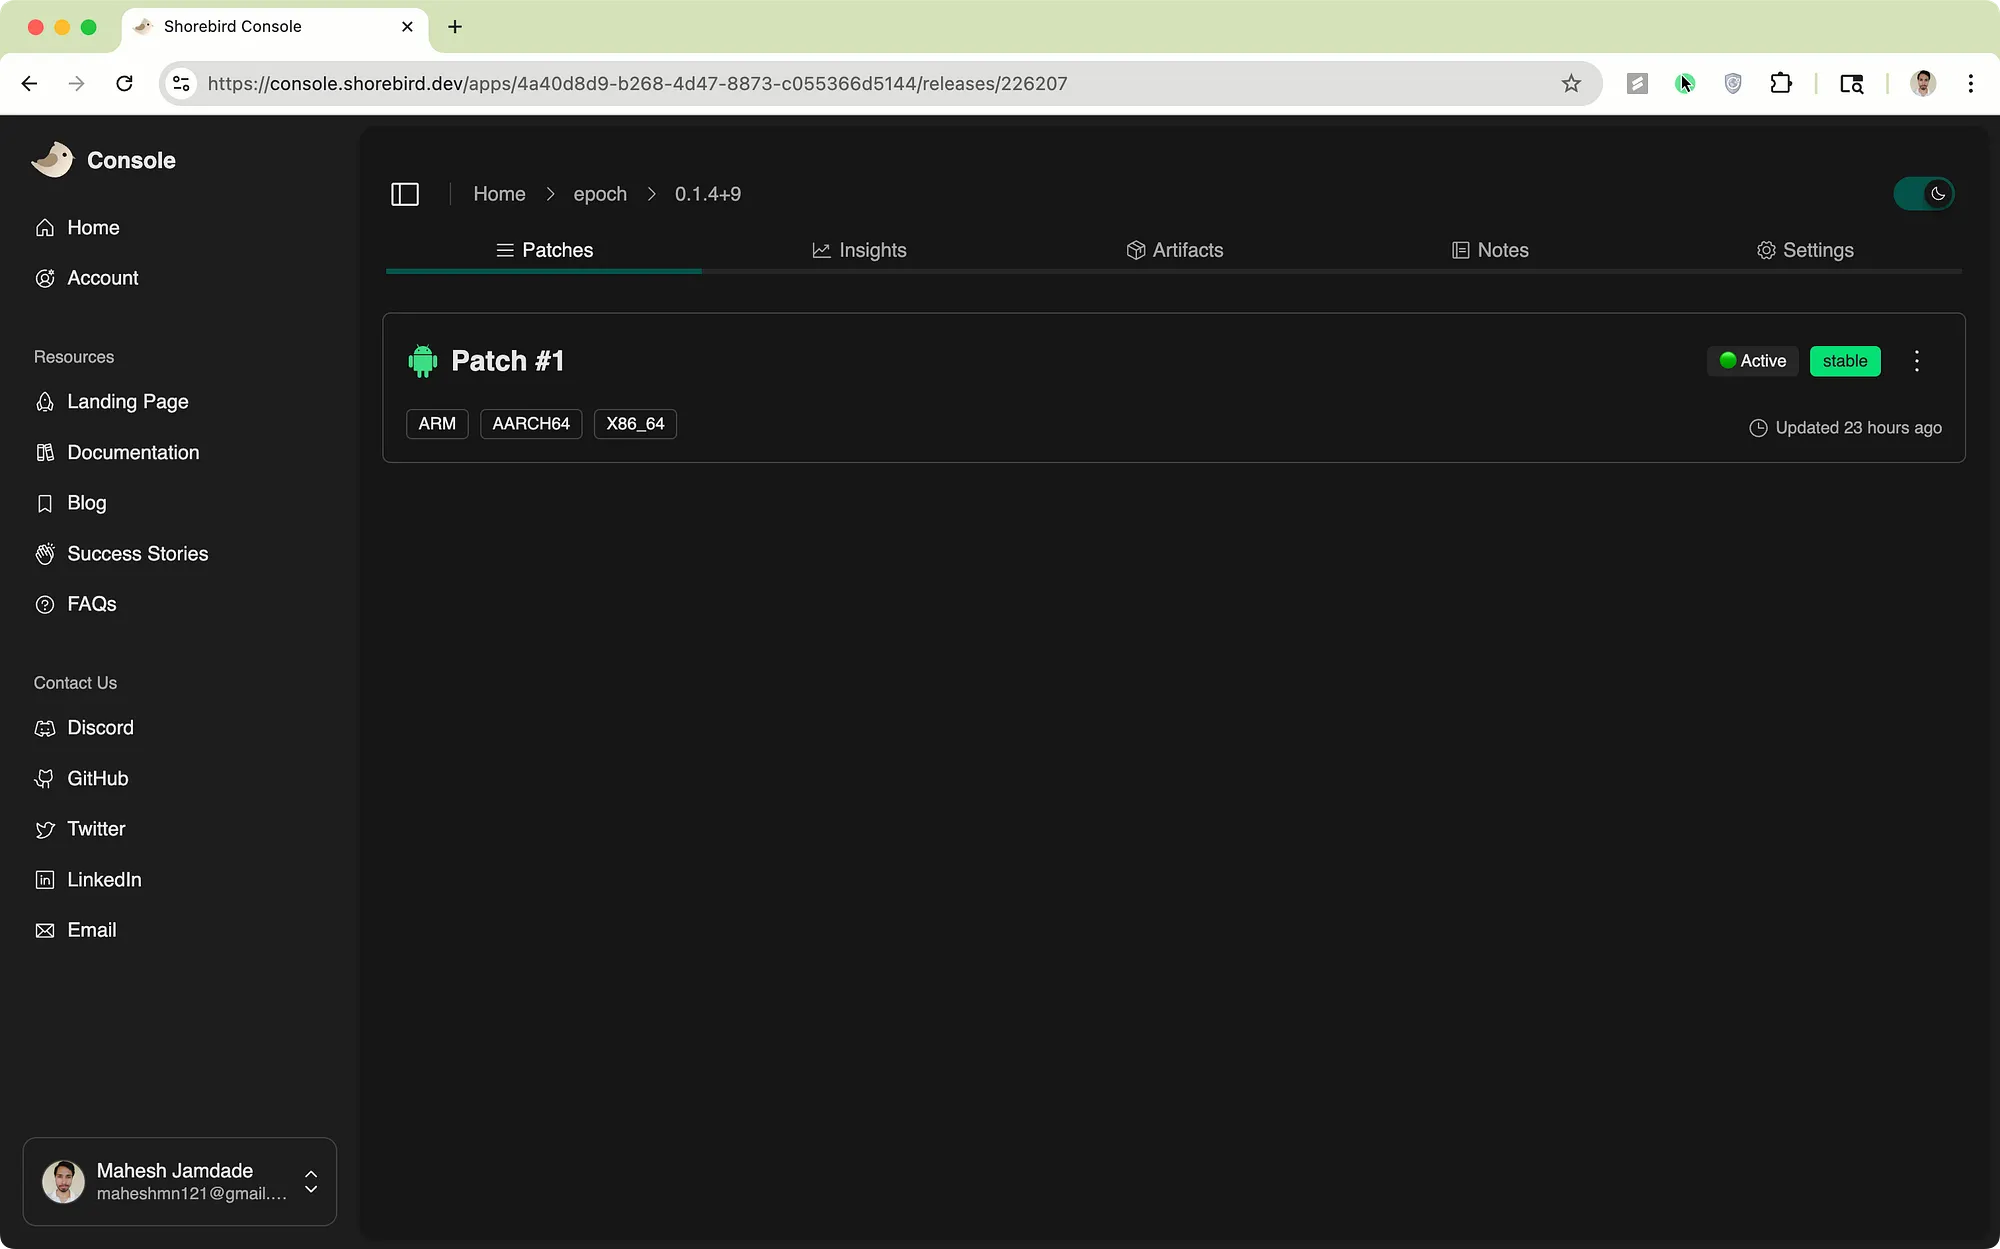The image size is (2000, 1249).
Task: Switch to the Artifacts tab
Action: tap(1174, 250)
